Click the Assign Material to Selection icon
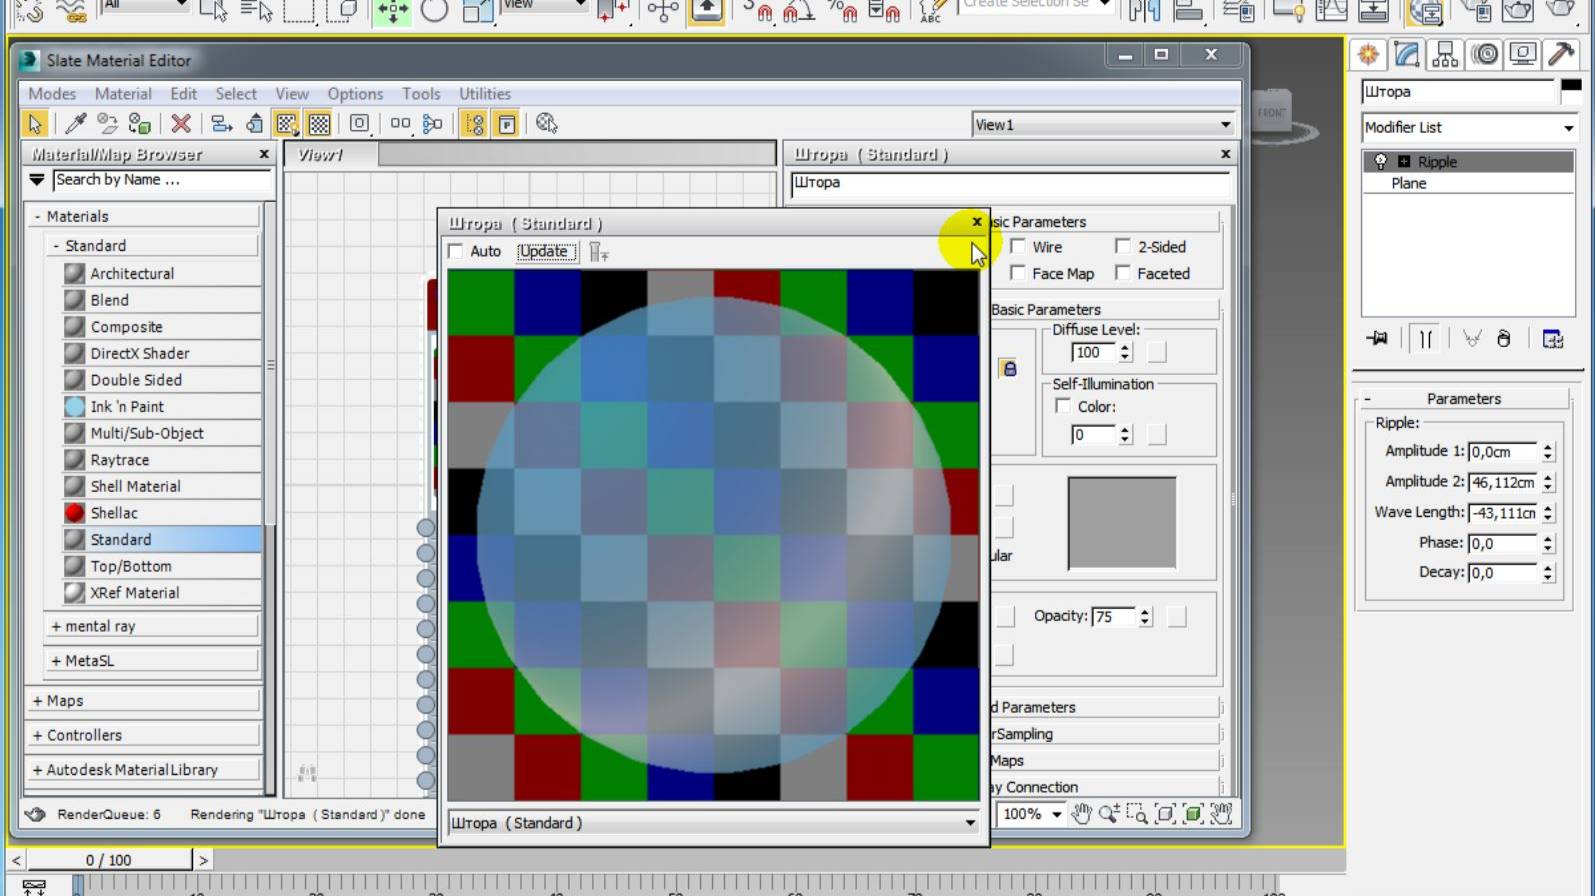Image resolution: width=1595 pixels, height=896 pixels. (140, 124)
